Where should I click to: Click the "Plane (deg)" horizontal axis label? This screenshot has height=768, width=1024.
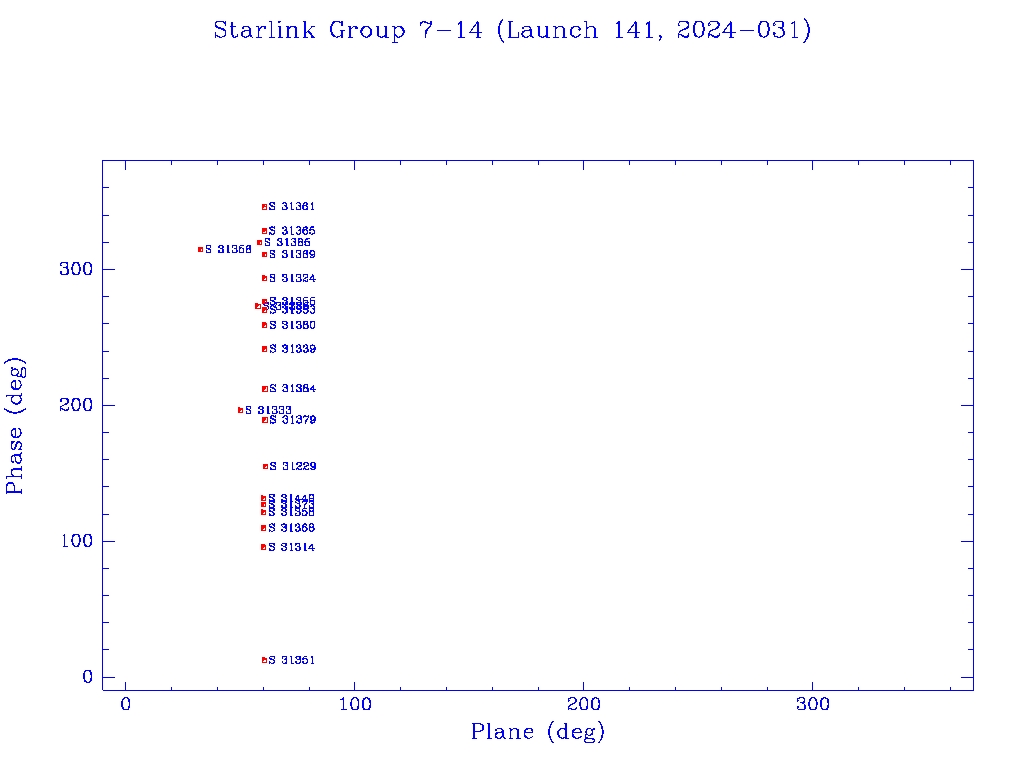click(538, 731)
